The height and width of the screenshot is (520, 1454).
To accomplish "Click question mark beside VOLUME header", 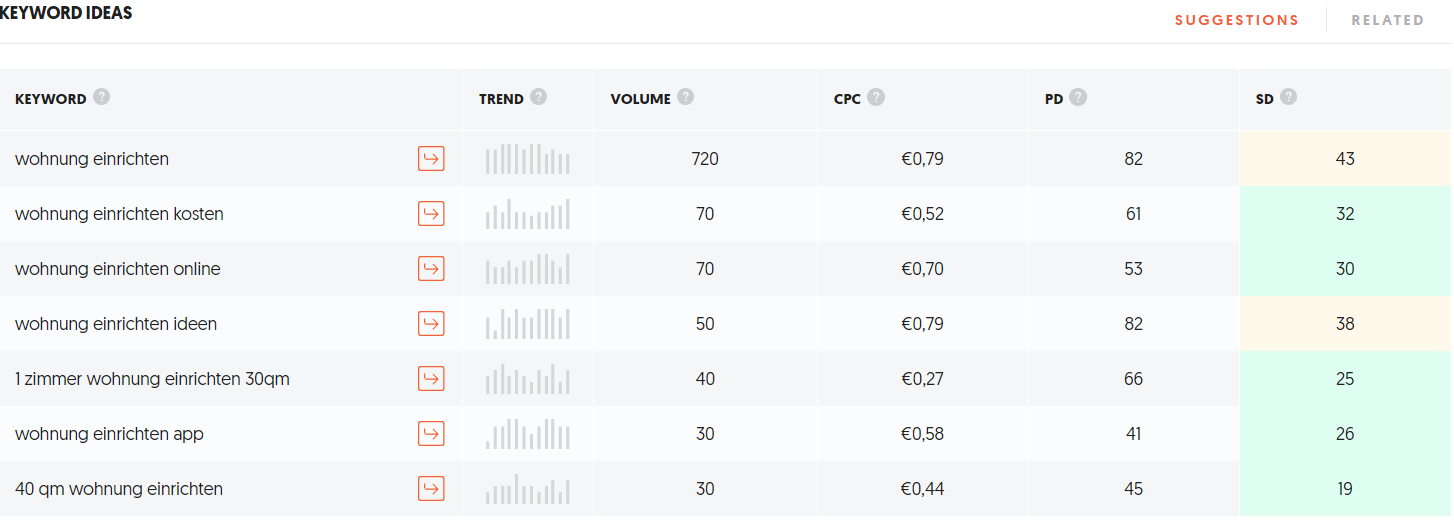I will pos(685,97).
